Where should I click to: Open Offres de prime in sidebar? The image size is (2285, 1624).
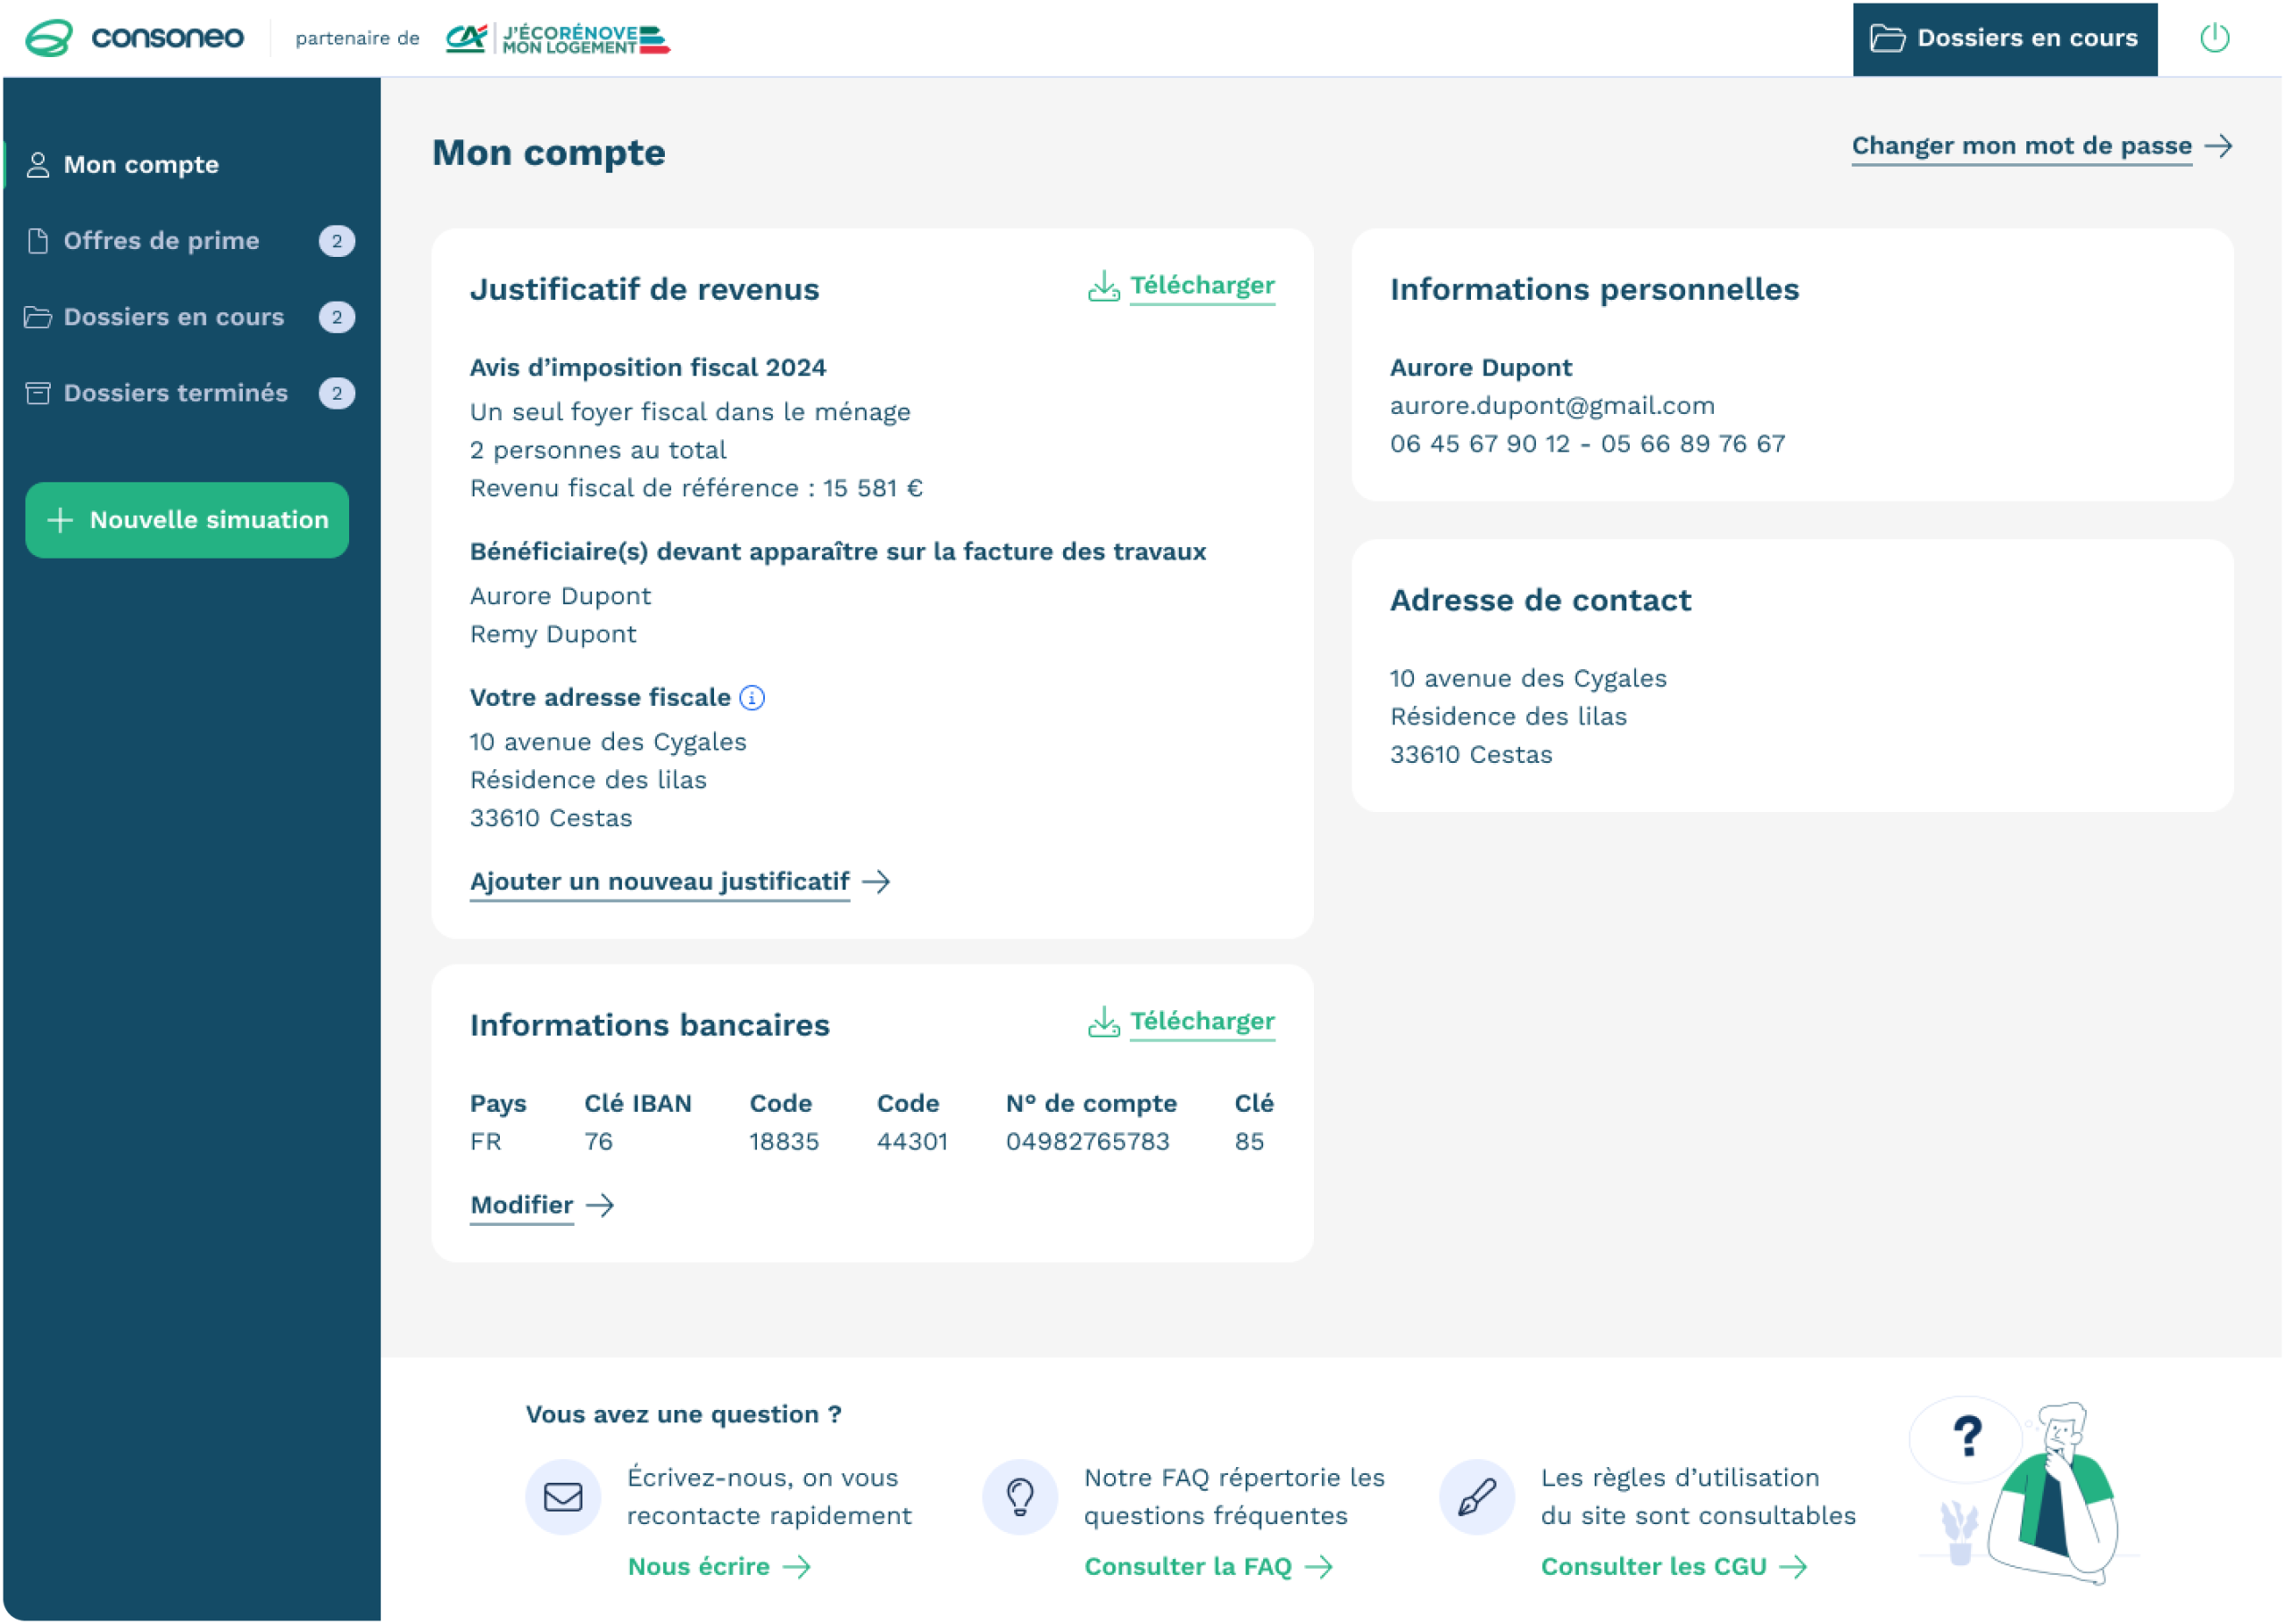click(x=161, y=241)
